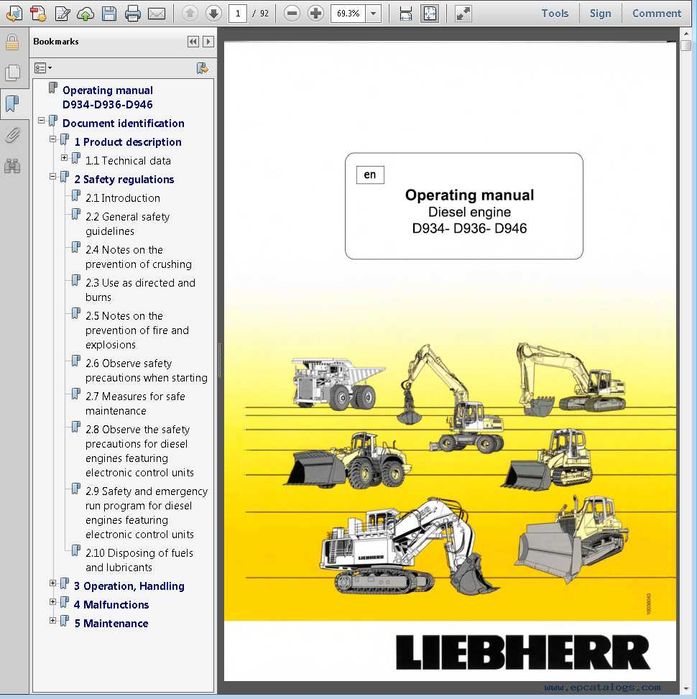The height and width of the screenshot is (699, 697).
Task: Open 2.8 Observe the safety precautions bookmark
Action: coord(140,451)
